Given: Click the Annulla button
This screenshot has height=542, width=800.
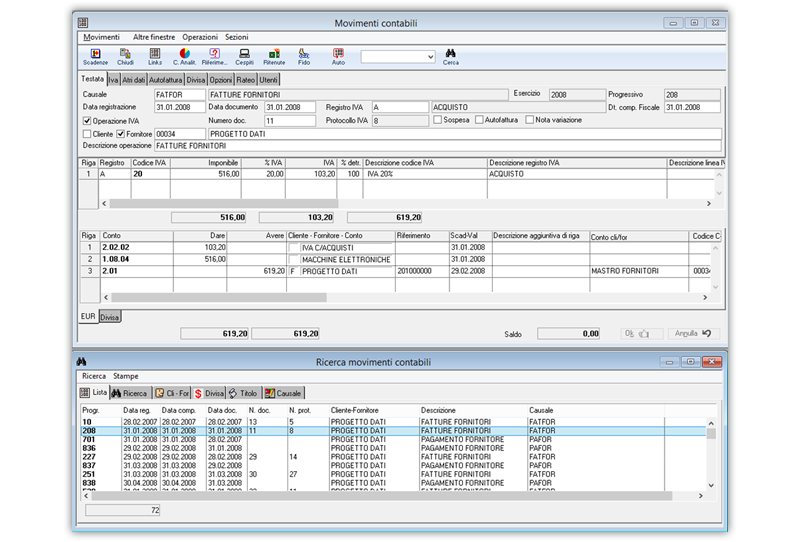Looking at the screenshot, I should (x=694, y=333).
